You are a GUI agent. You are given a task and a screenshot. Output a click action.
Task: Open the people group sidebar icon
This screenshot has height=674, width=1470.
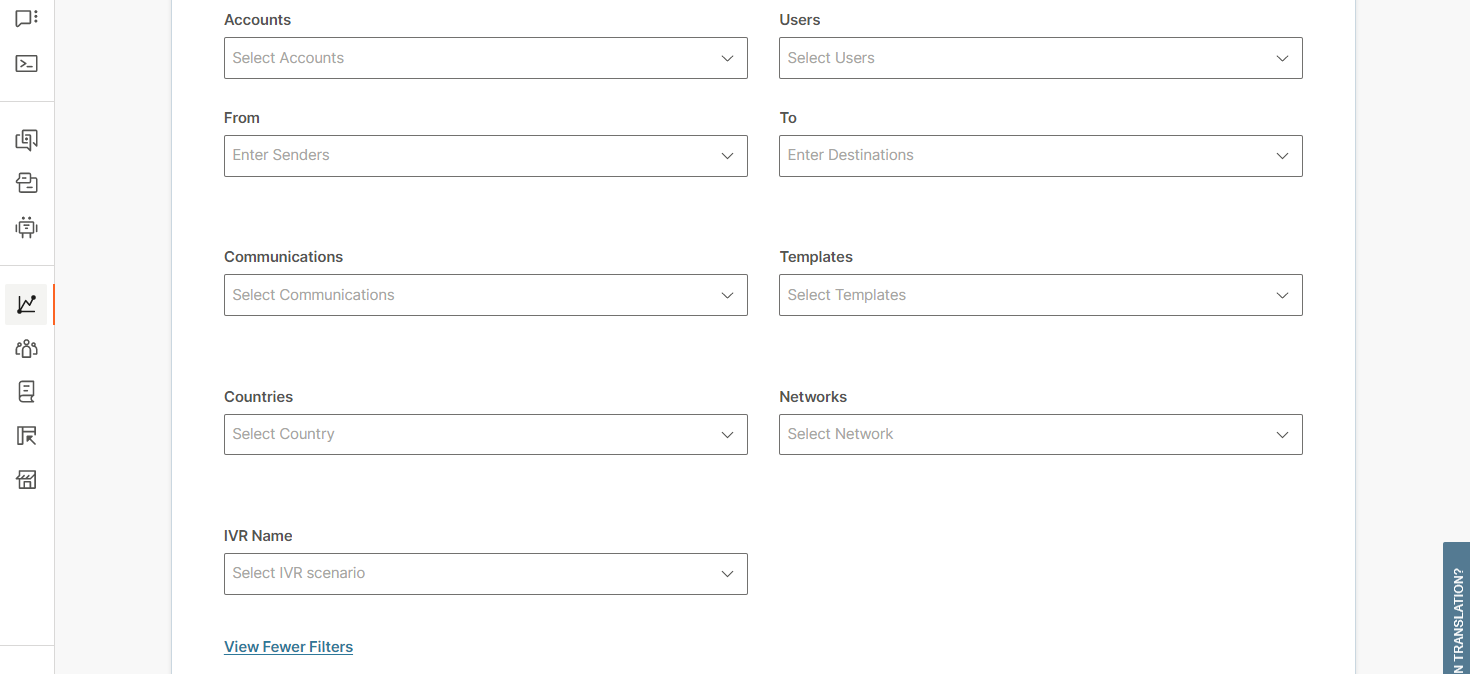point(27,348)
